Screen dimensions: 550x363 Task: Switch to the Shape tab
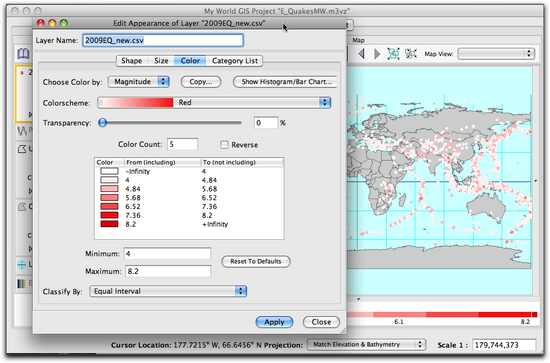point(132,61)
